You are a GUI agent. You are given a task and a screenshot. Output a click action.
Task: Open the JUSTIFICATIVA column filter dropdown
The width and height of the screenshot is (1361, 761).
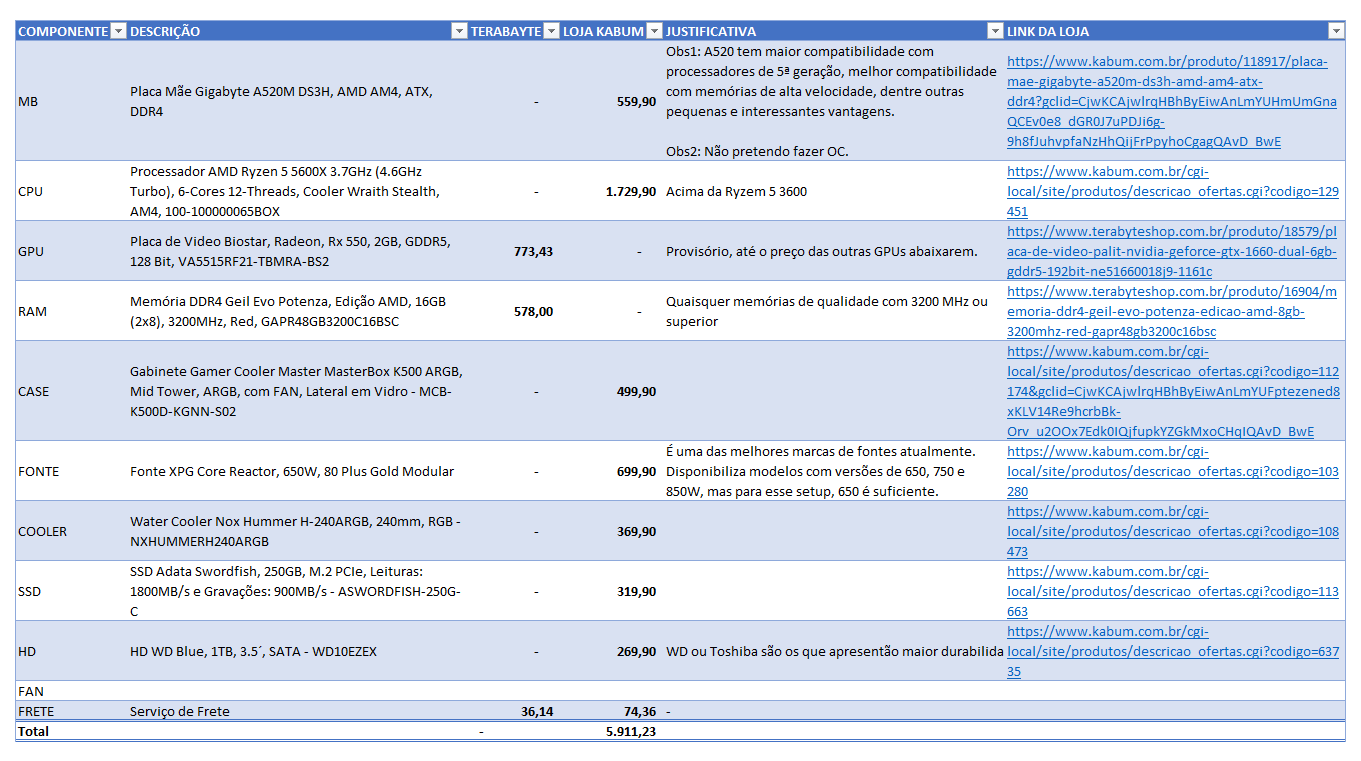[x=995, y=31]
